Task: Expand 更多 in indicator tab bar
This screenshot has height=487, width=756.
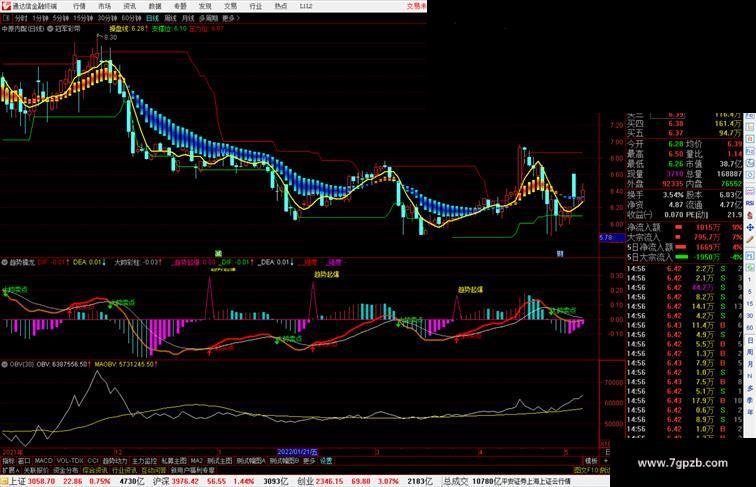Action: point(309,461)
